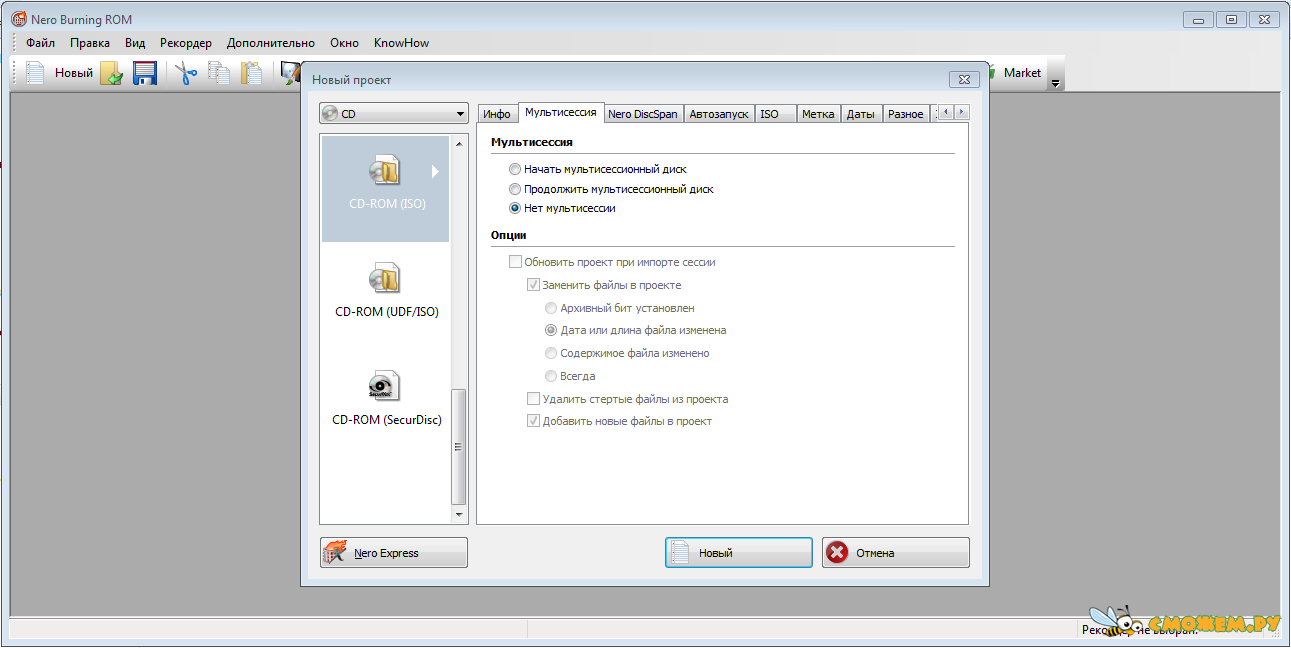Image resolution: width=1291 pixels, height=648 pixels.
Task: Click the Отмена cancel button
Action: point(896,553)
